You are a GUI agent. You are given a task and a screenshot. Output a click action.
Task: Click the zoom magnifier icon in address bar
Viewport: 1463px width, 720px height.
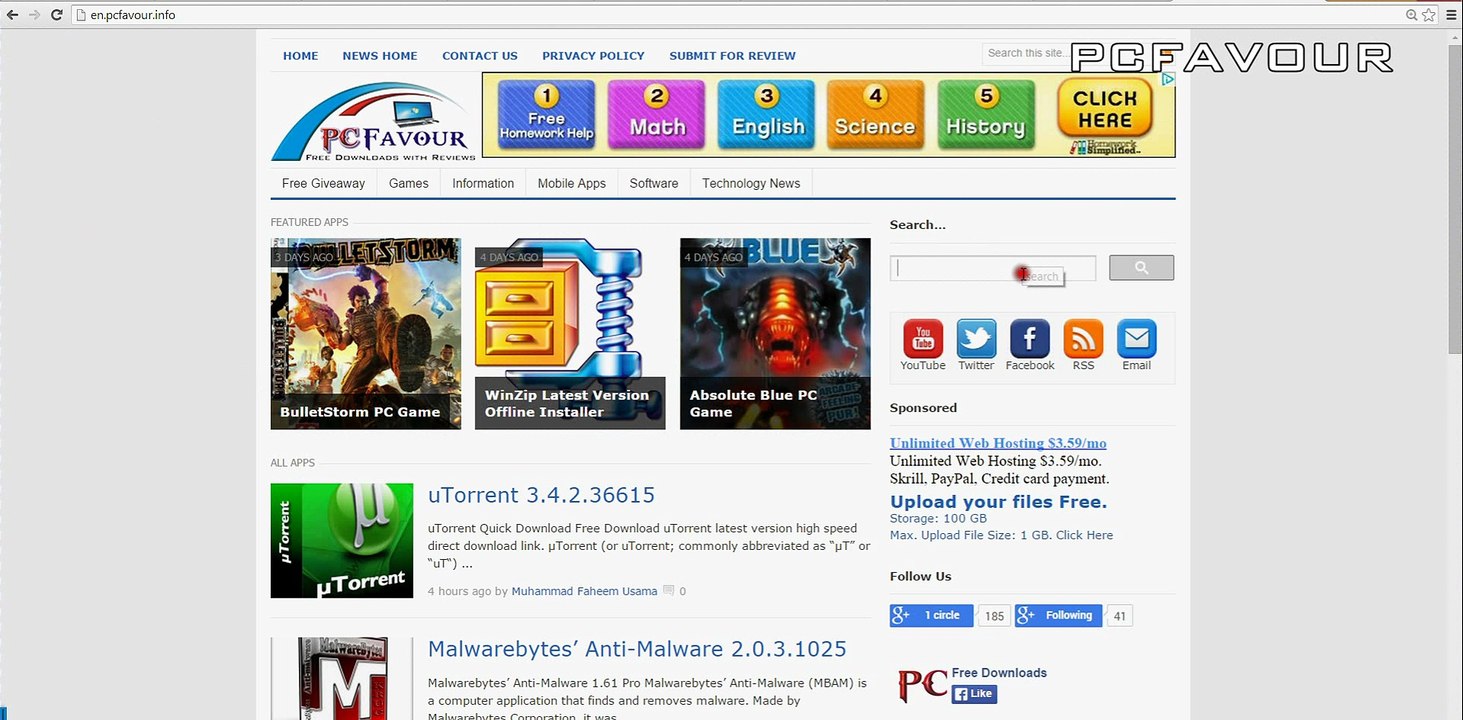(x=1412, y=15)
